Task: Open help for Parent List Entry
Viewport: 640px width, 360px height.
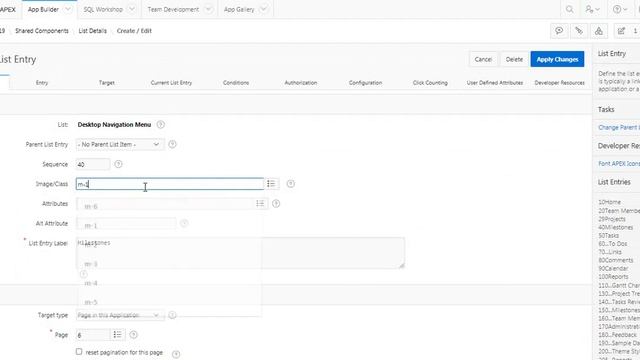Action: pos(172,144)
